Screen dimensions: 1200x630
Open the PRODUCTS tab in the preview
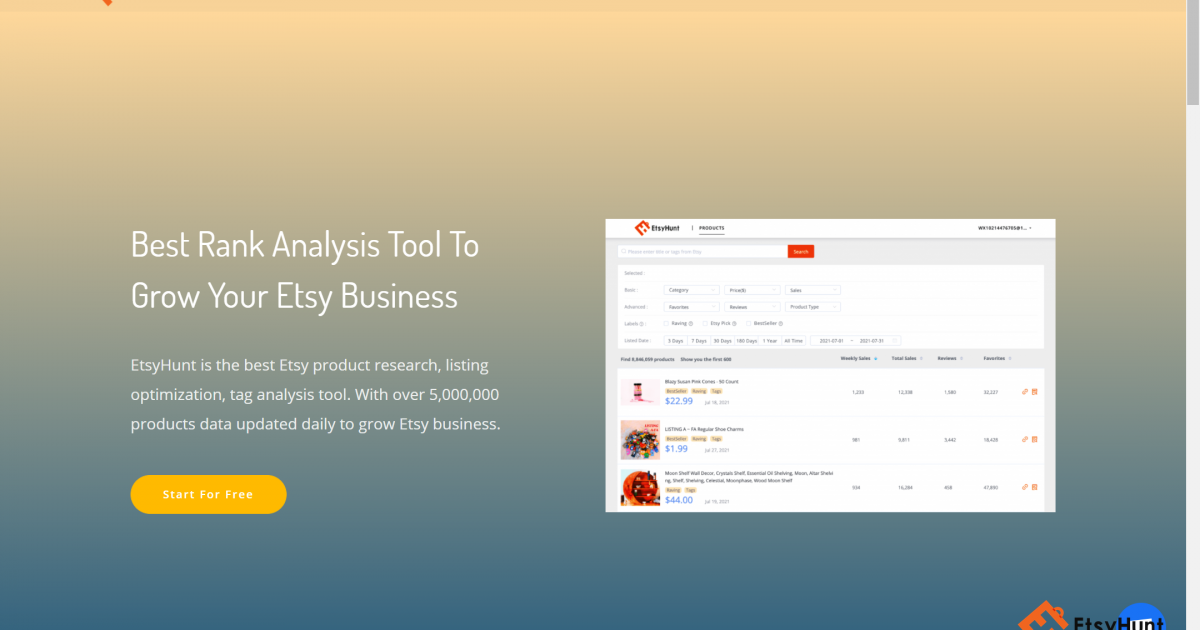click(712, 228)
